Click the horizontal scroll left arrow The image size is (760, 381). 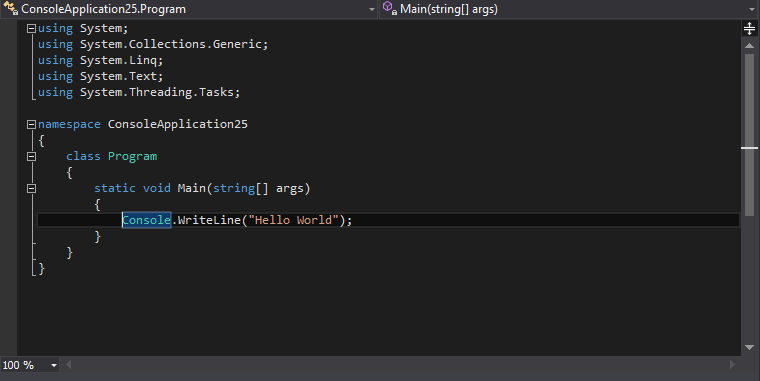pos(68,365)
